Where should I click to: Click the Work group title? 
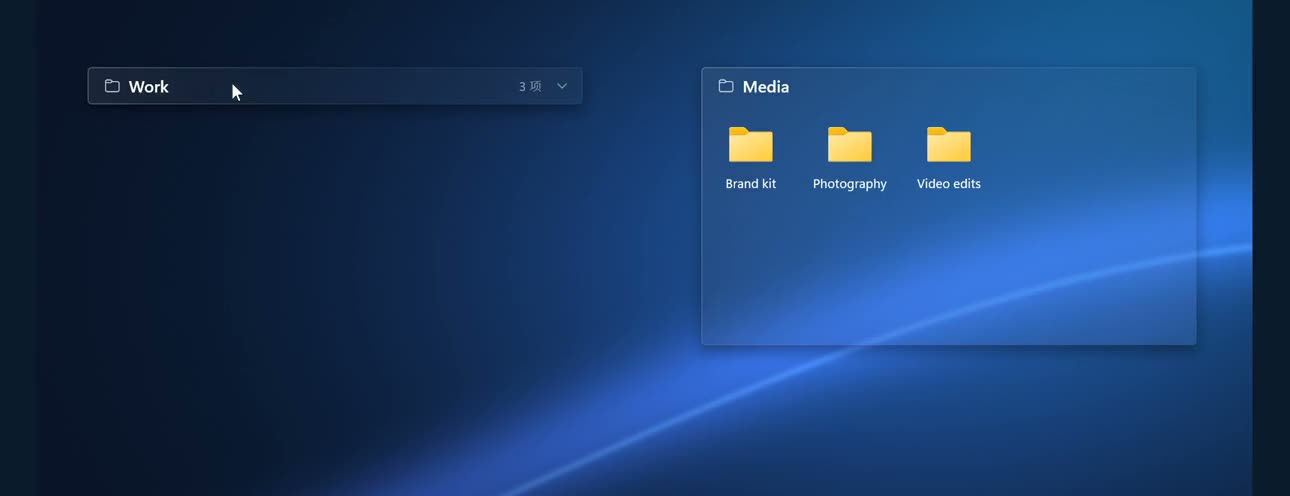(149, 87)
